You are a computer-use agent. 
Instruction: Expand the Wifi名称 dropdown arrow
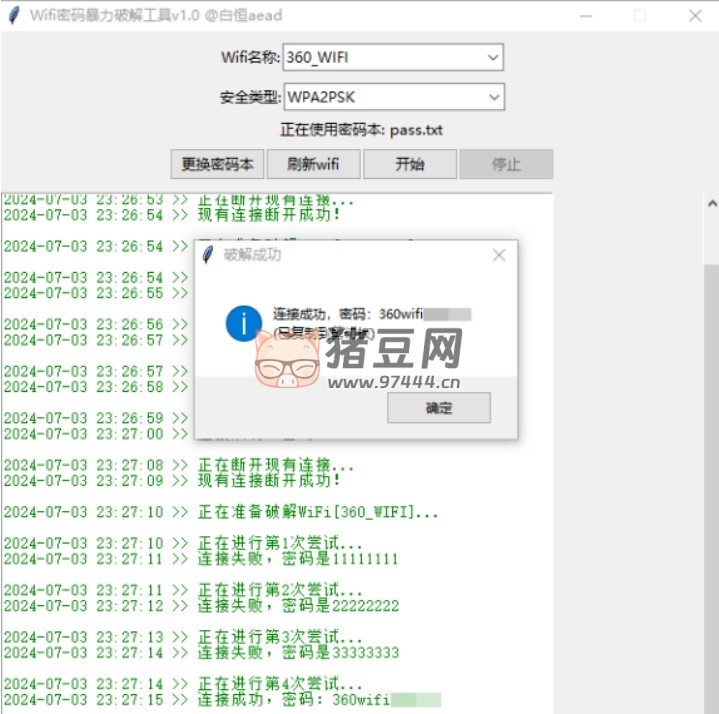click(492, 58)
